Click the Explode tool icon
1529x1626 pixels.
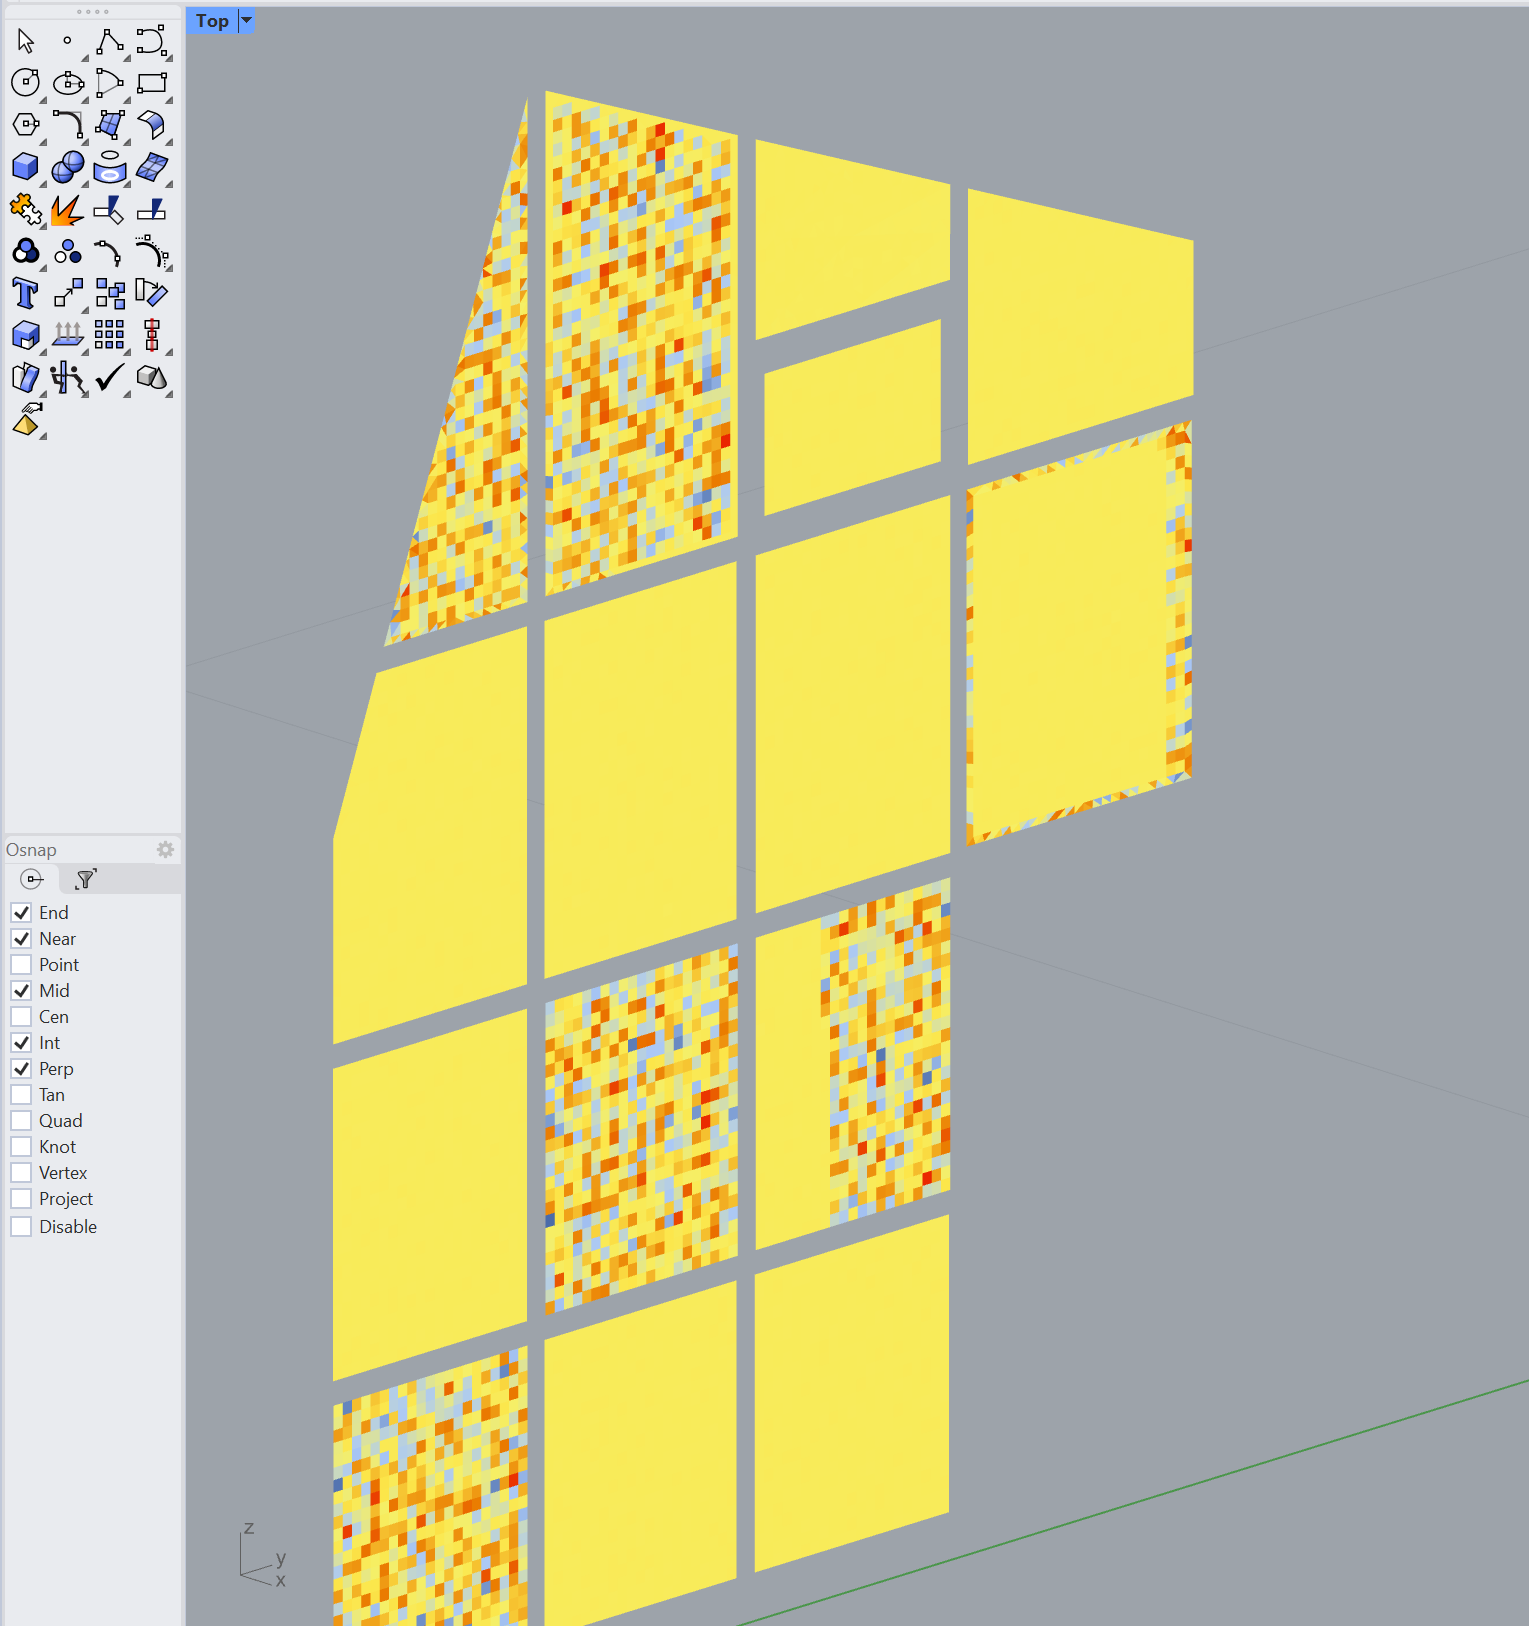tap(67, 210)
